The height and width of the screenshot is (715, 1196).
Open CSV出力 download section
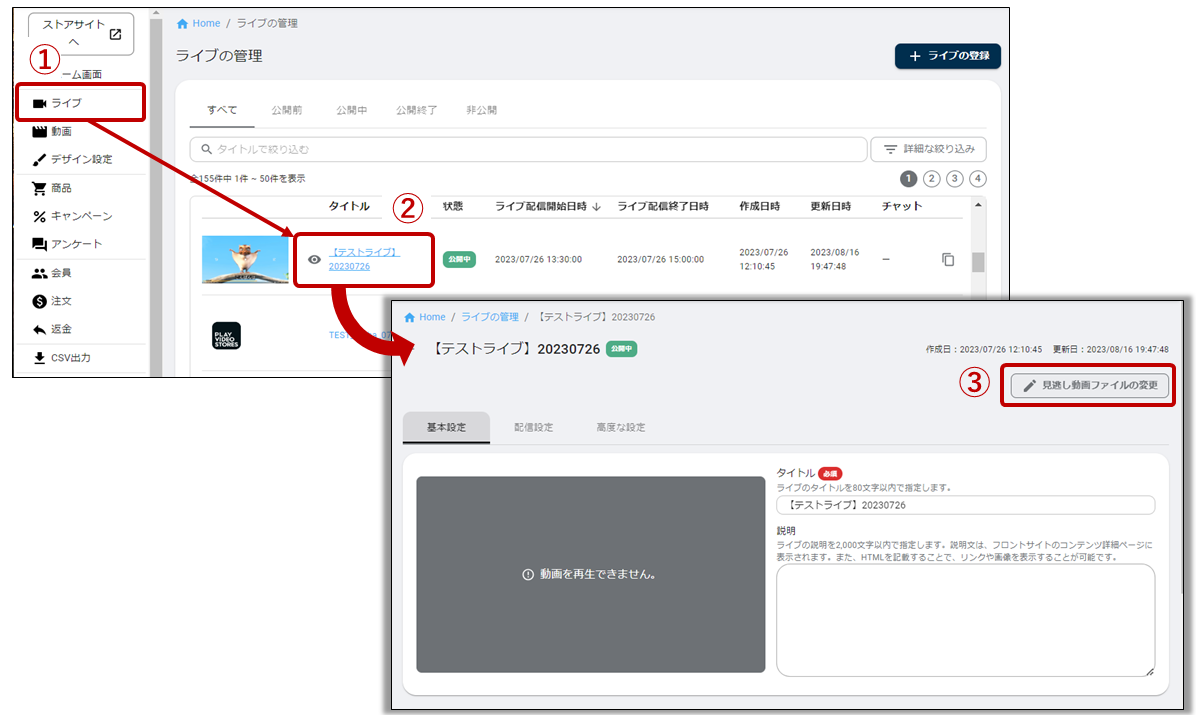click(x=70, y=357)
